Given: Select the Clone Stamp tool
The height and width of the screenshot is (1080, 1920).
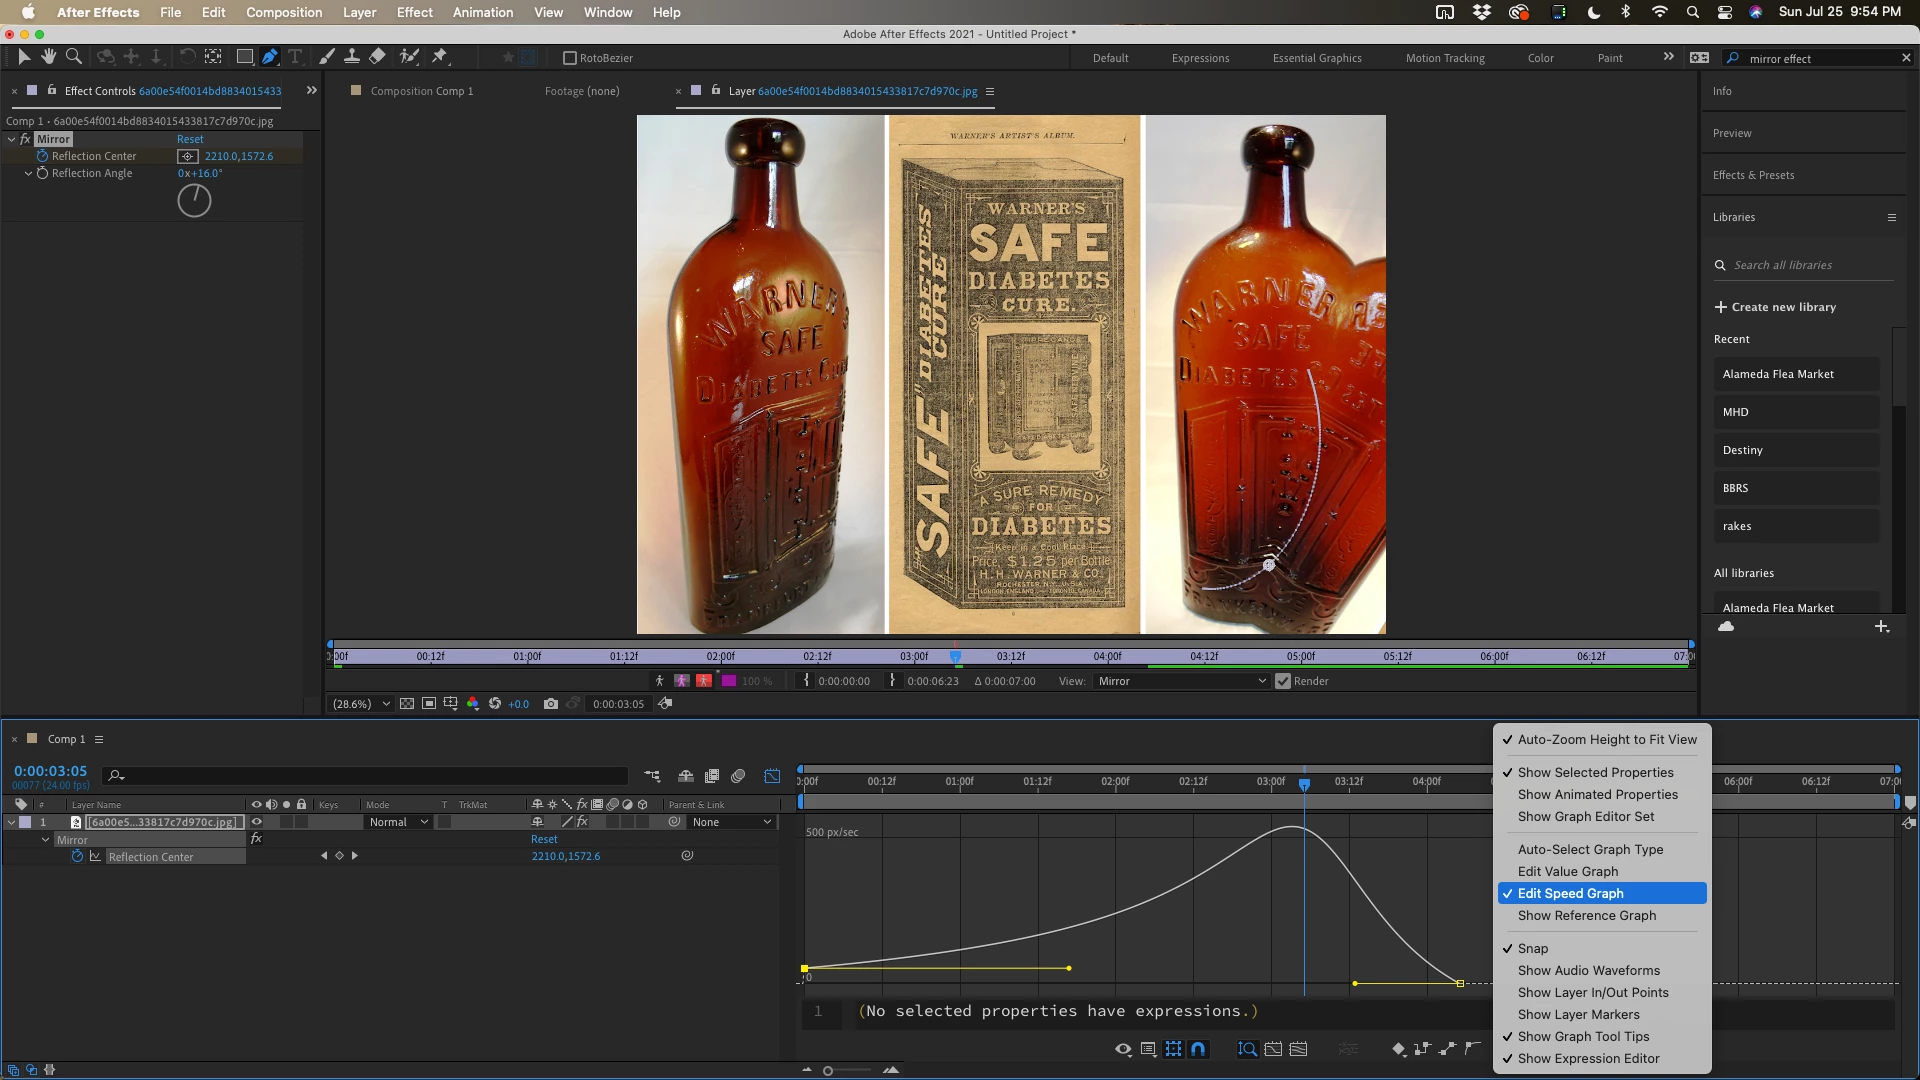Looking at the screenshot, I should pos(352,57).
